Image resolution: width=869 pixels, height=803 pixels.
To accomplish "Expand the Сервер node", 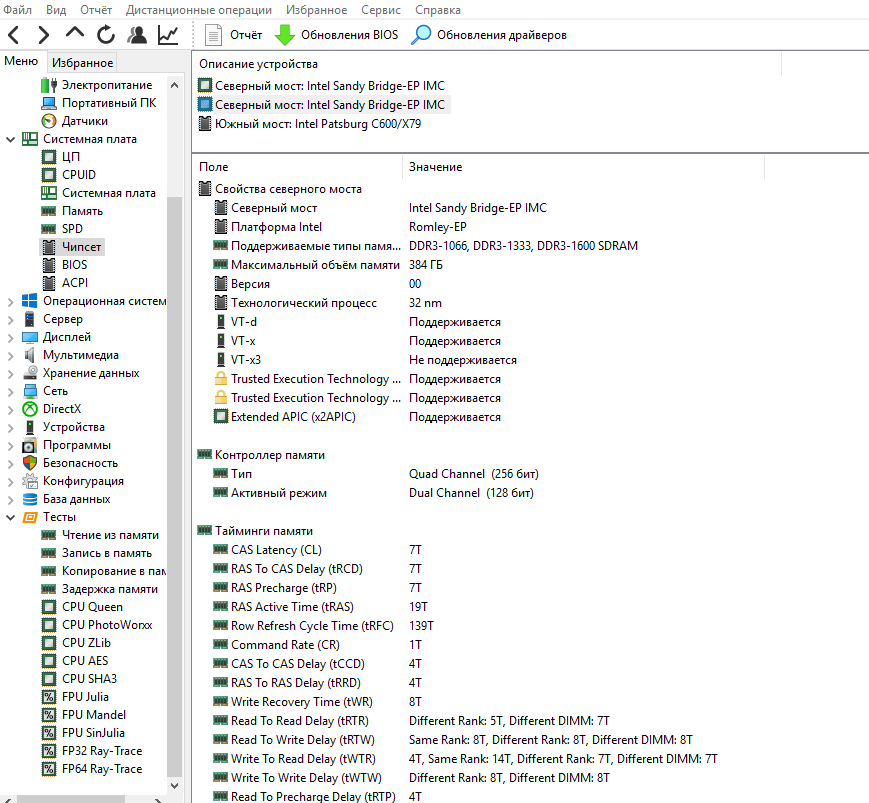I will point(10,320).
